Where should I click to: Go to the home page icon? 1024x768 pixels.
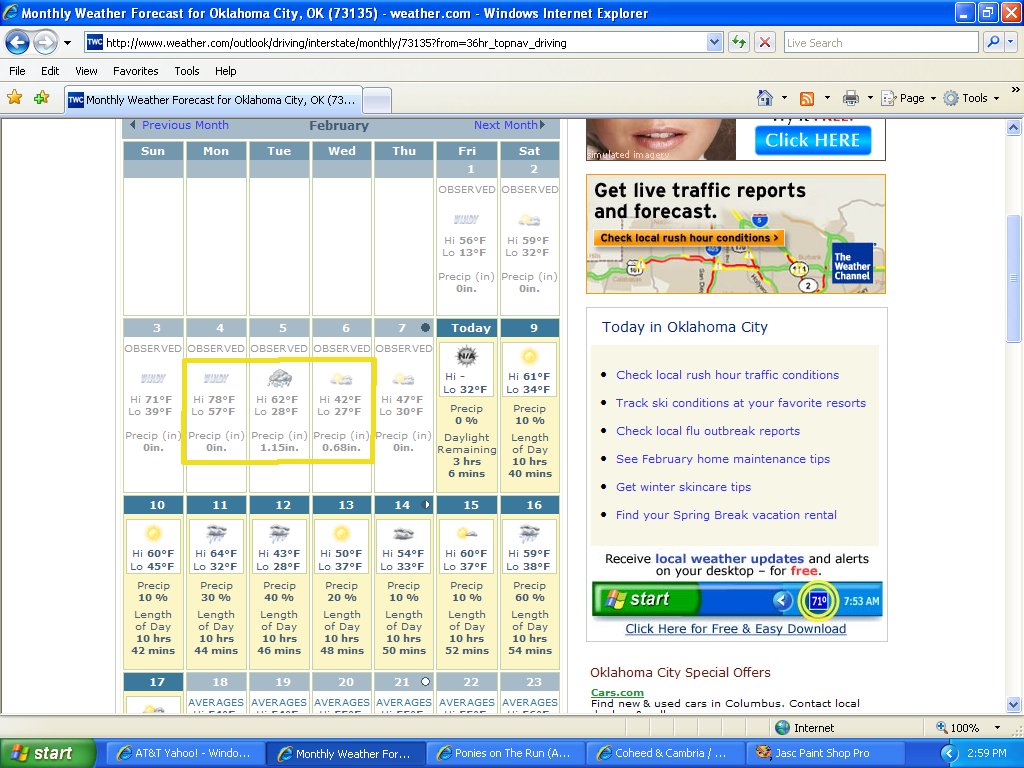(x=765, y=98)
